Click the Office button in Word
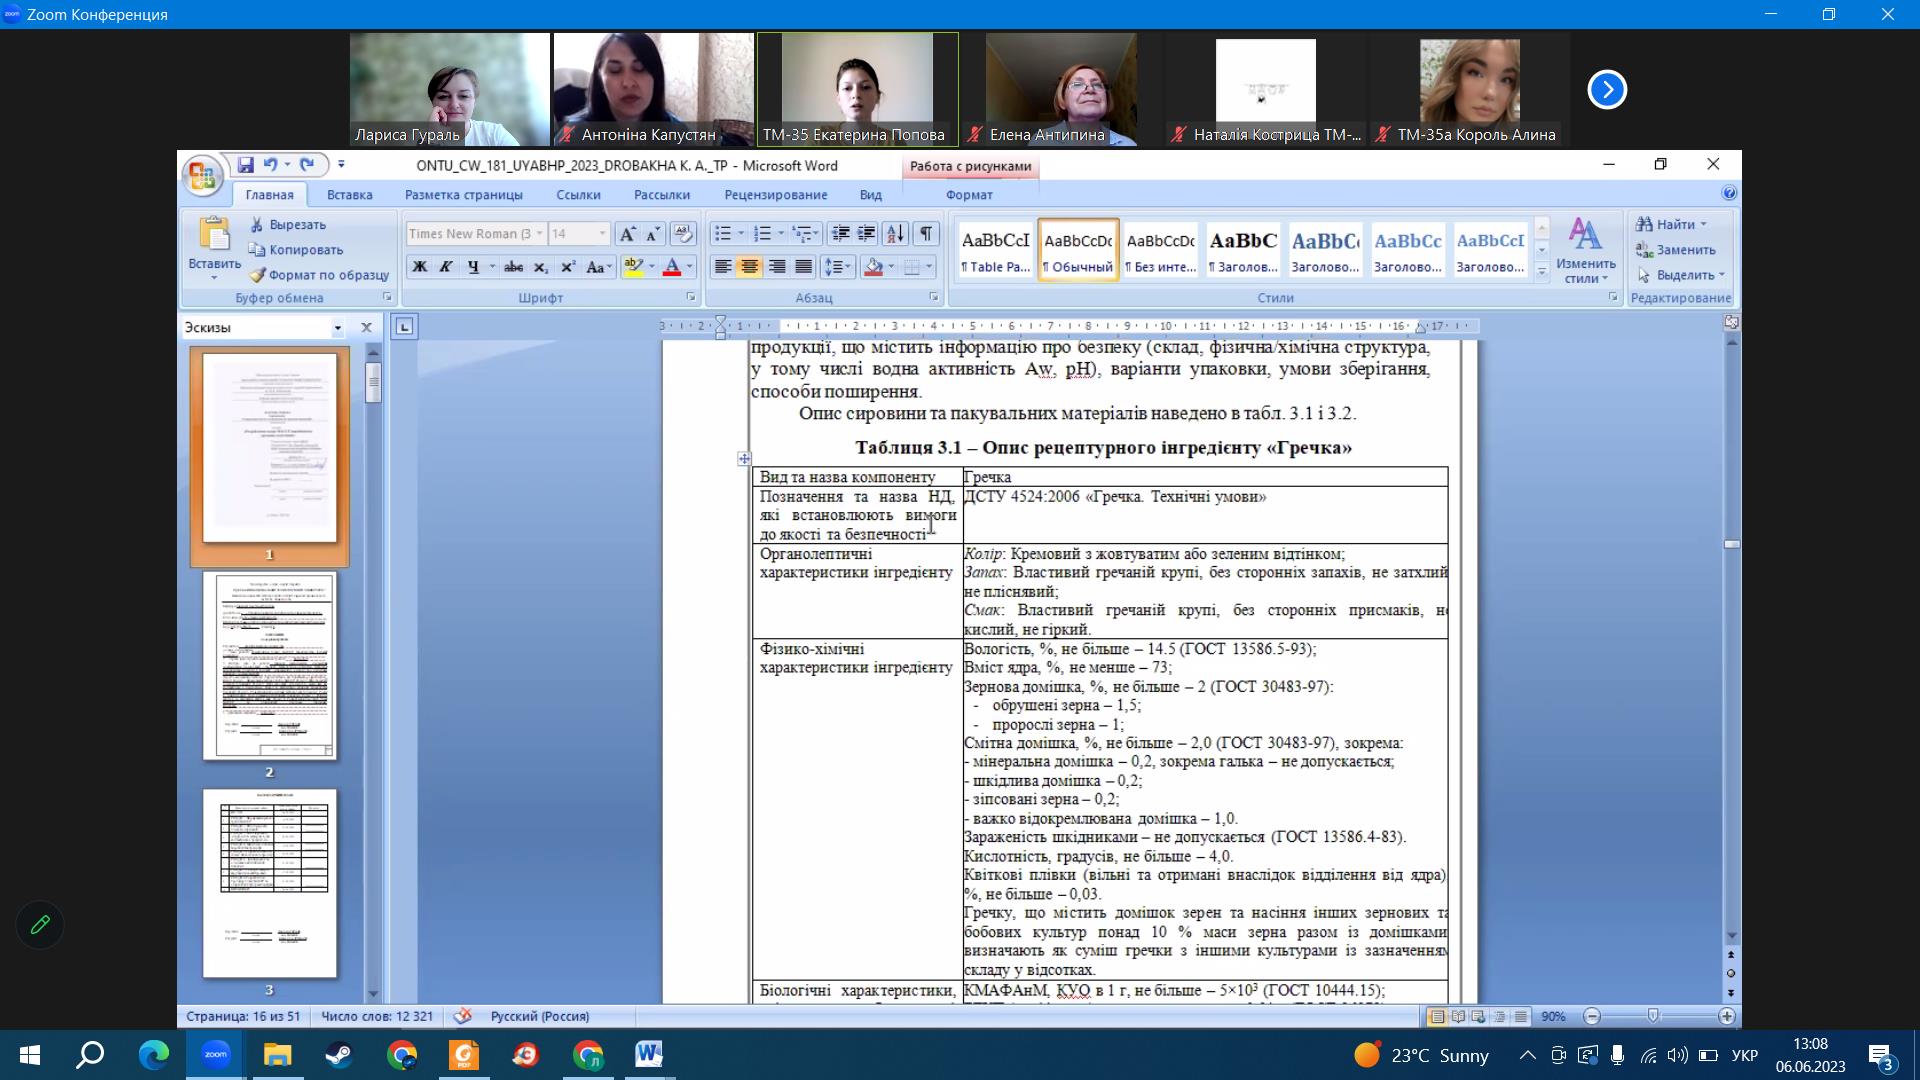 [202, 177]
